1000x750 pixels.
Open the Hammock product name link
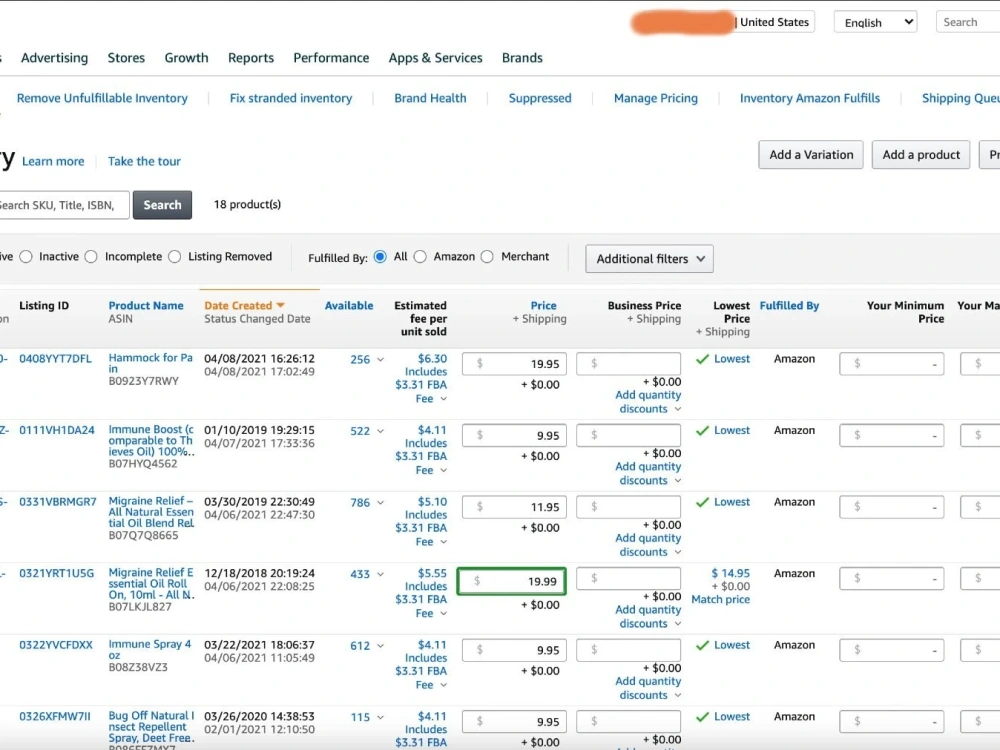tap(151, 363)
